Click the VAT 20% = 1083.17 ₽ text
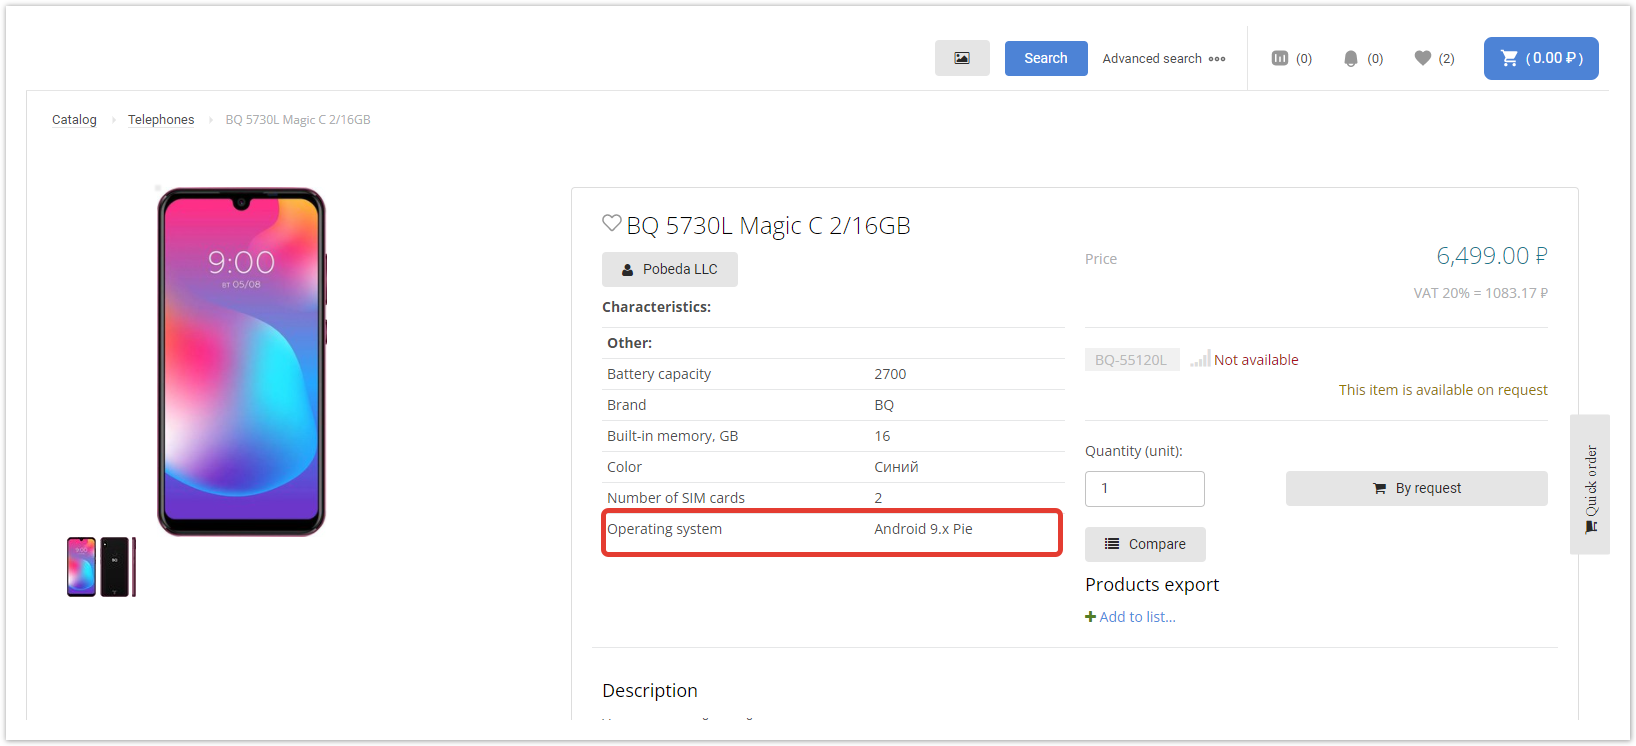The height and width of the screenshot is (746, 1636). 1480,293
